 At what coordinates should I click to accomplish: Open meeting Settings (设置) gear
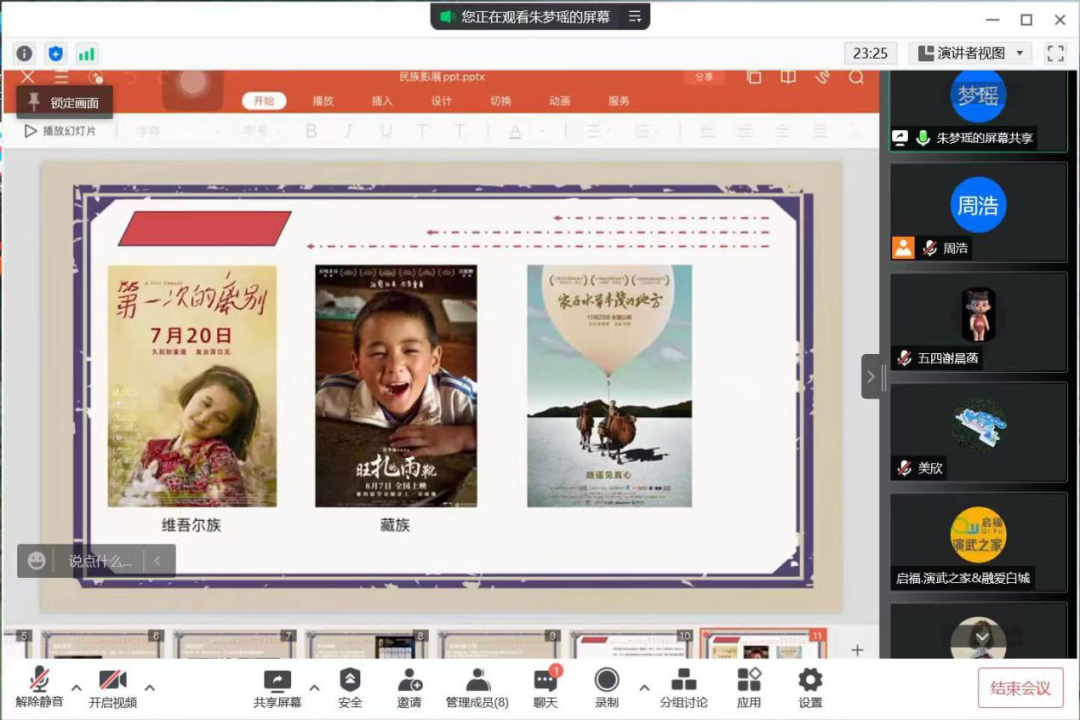pyautogui.click(x=810, y=688)
